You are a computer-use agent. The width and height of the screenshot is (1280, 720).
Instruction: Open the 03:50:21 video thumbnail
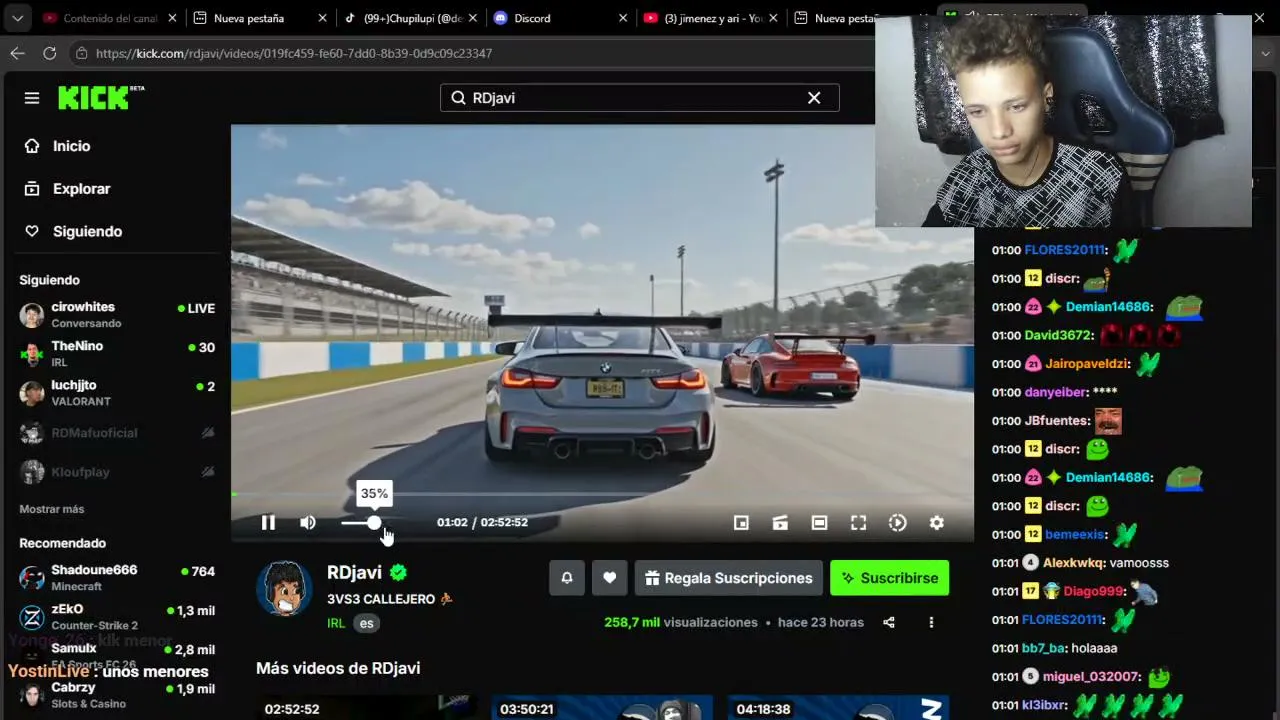tap(602, 707)
